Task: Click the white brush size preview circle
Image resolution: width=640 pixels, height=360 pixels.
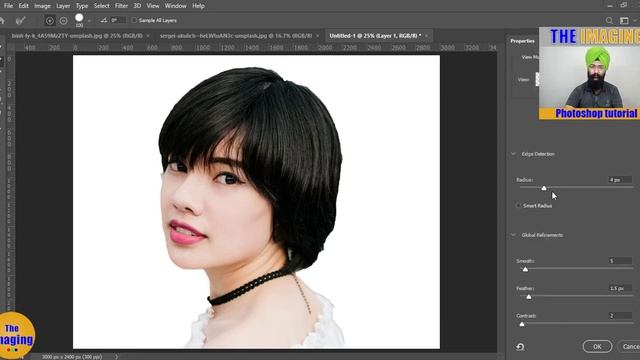Action: (x=79, y=18)
